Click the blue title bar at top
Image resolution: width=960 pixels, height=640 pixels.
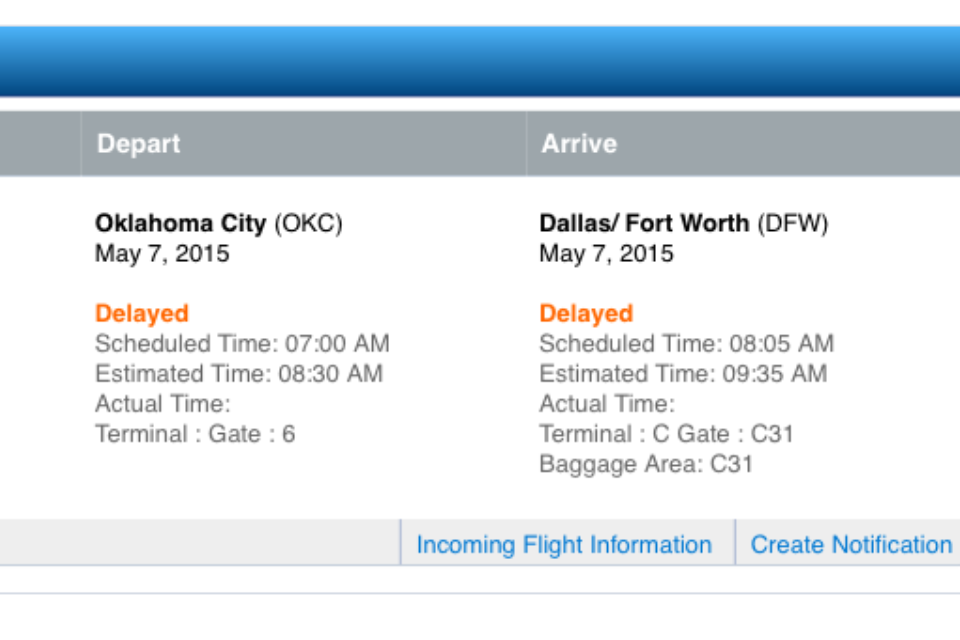(x=480, y=60)
